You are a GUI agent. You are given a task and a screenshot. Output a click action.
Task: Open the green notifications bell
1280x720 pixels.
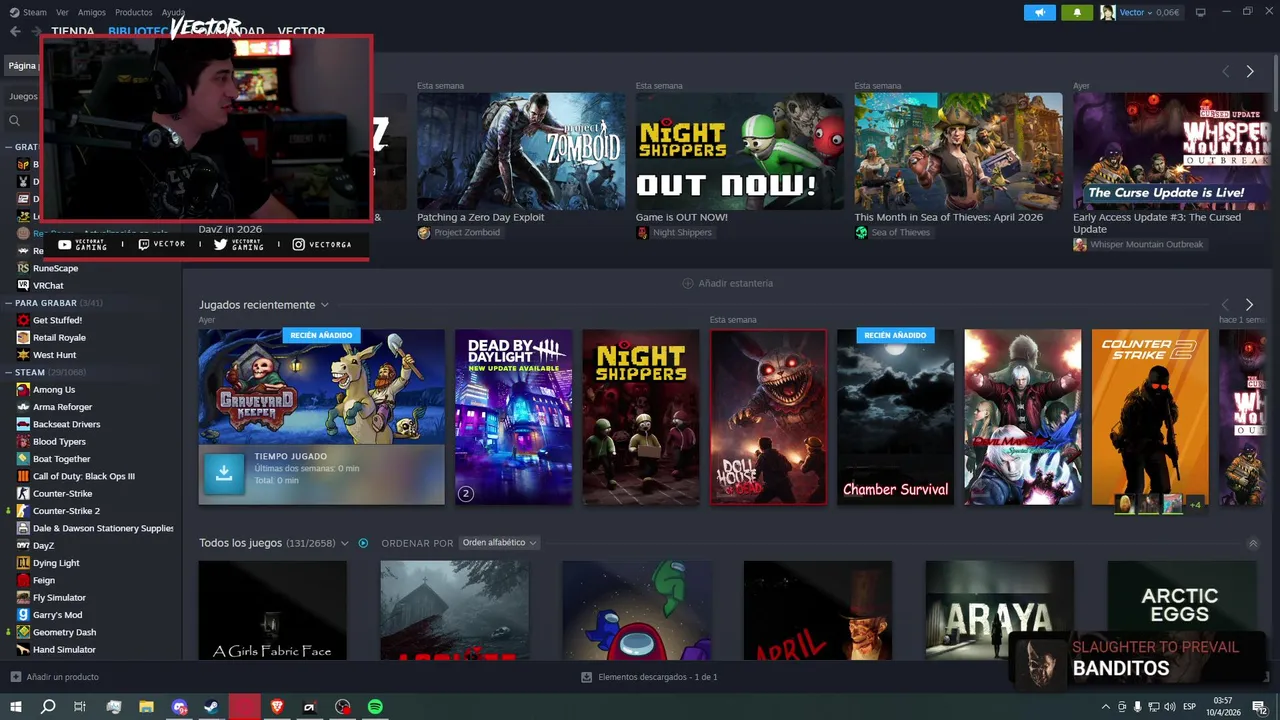pos(1077,12)
